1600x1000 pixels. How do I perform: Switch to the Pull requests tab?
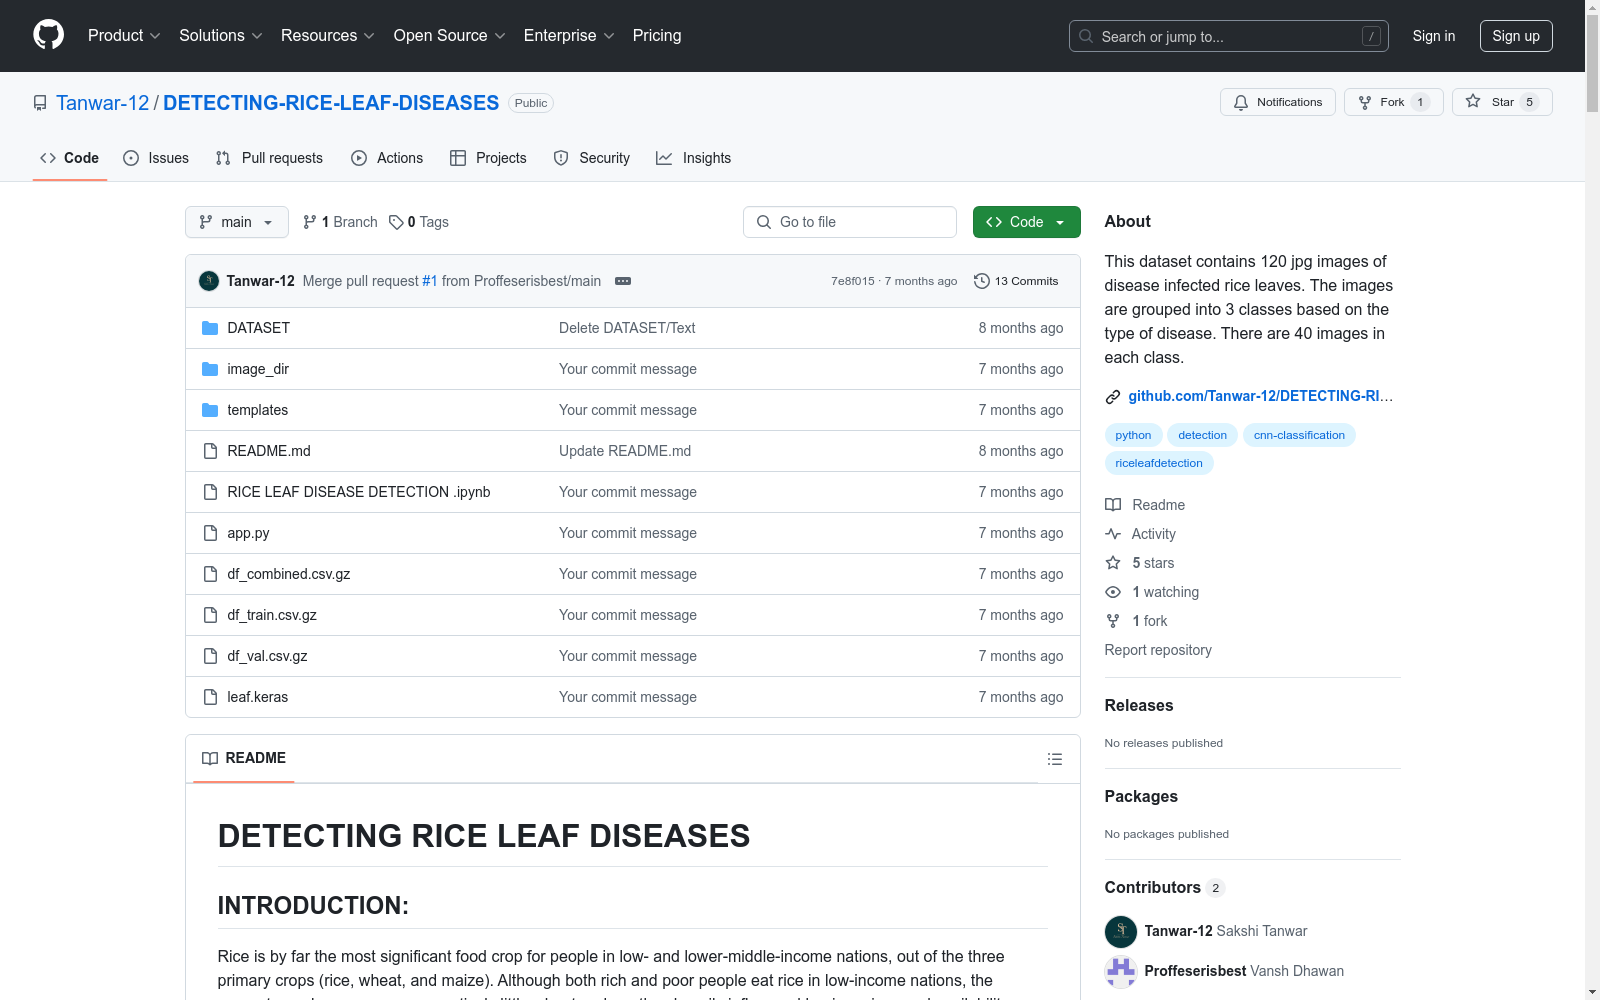(x=269, y=158)
